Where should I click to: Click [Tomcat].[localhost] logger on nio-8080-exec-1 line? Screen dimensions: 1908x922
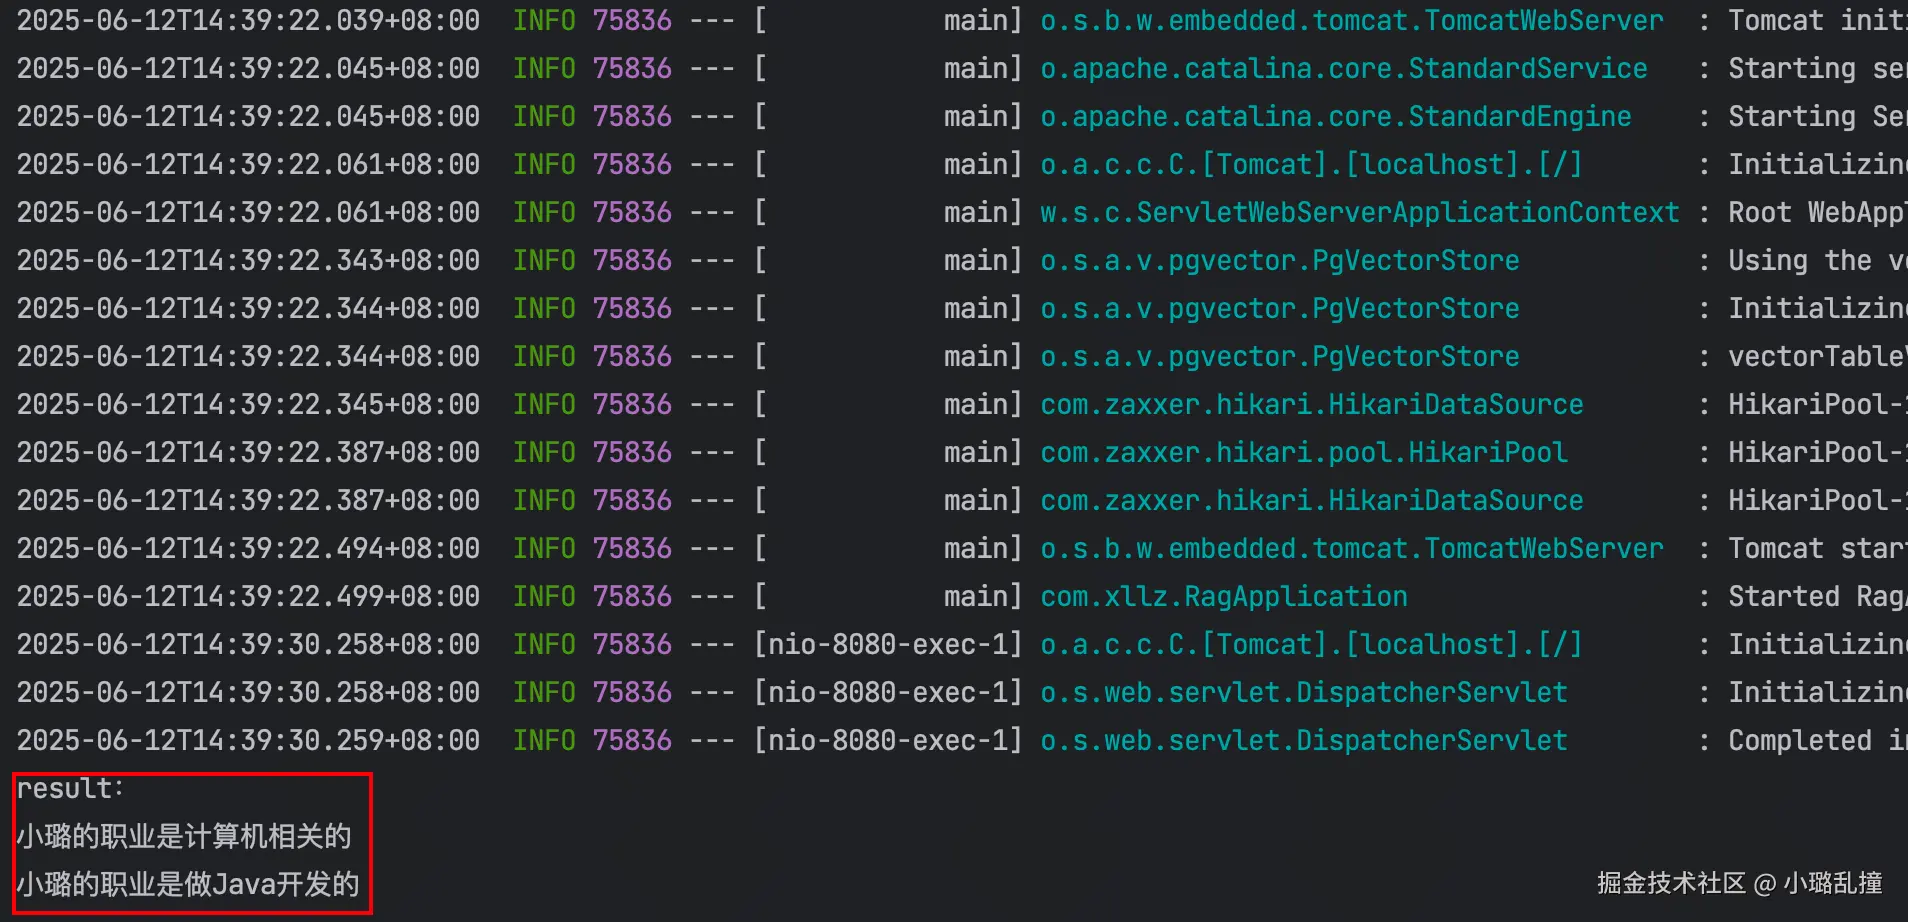pyautogui.click(x=1311, y=644)
